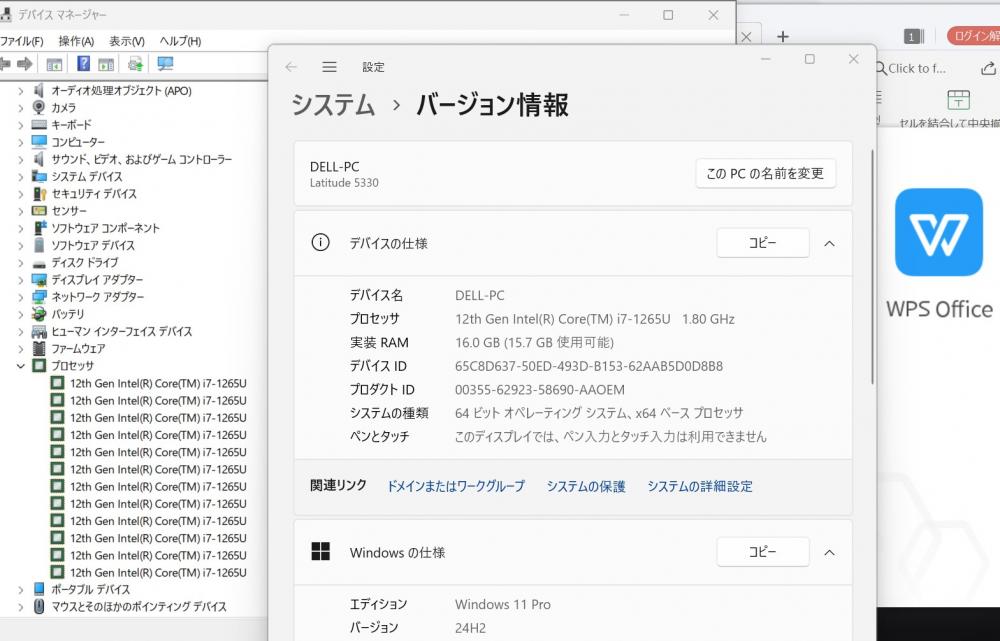Click the share icon in WPS window
Viewport: 1000px width, 641px height.
[x=988, y=68]
